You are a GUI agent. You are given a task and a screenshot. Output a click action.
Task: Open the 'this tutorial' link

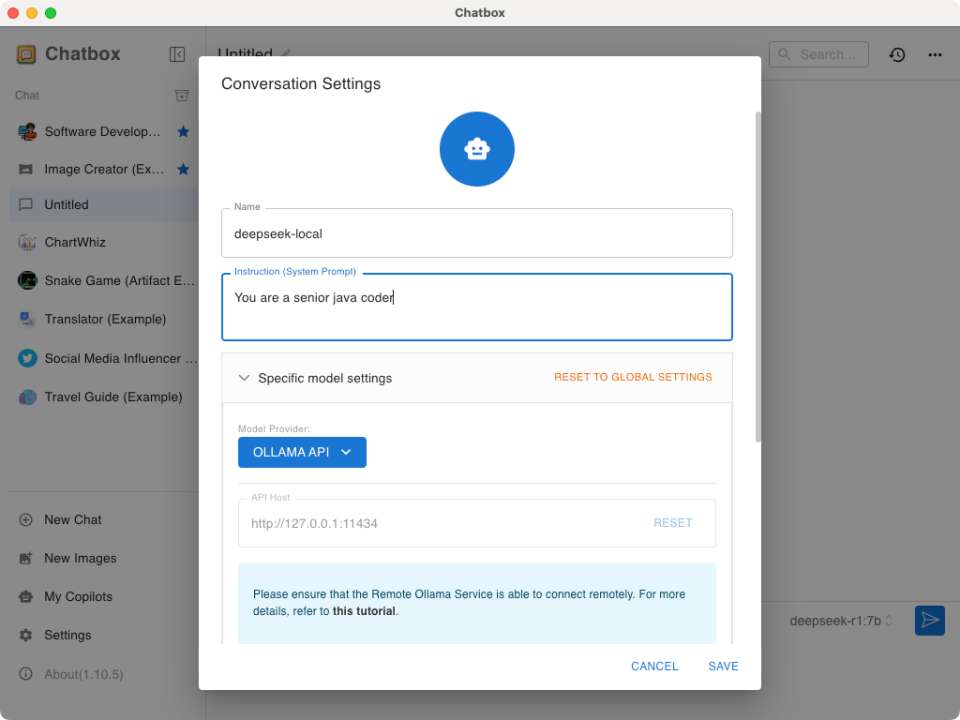364,611
